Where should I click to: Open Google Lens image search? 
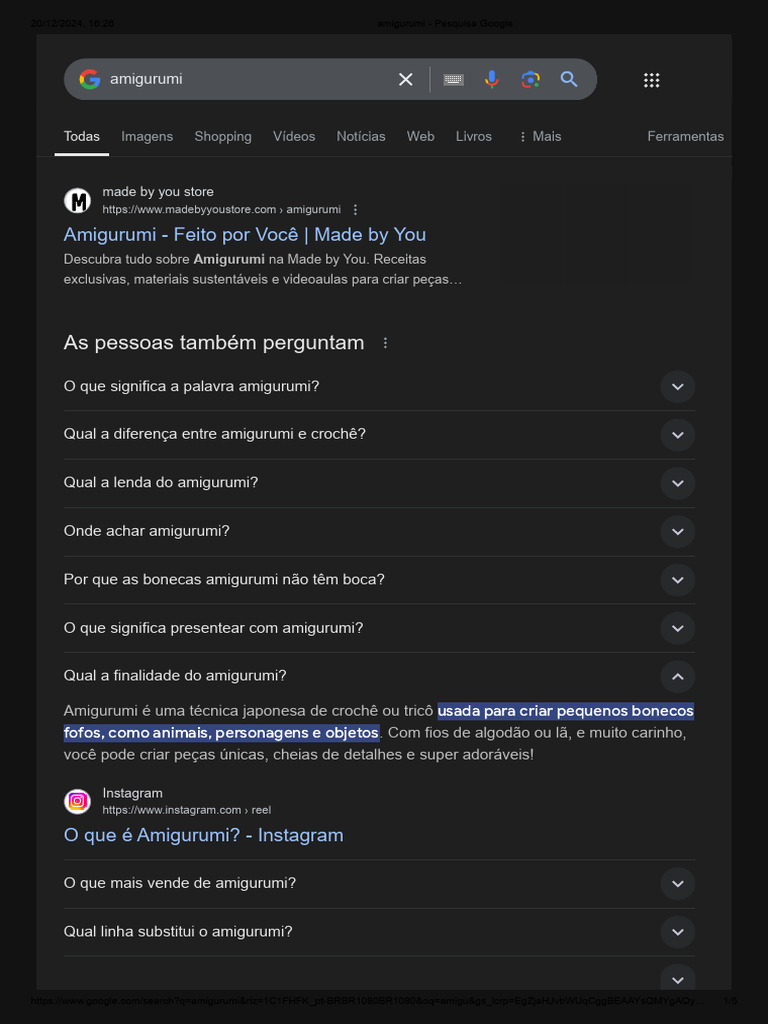pos(530,80)
